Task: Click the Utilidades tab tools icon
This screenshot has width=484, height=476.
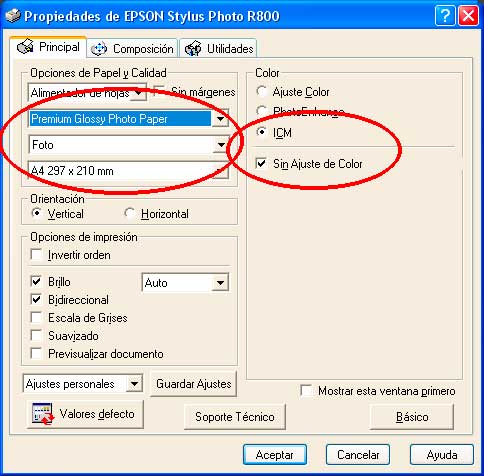Action: pyautogui.click(x=193, y=49)
